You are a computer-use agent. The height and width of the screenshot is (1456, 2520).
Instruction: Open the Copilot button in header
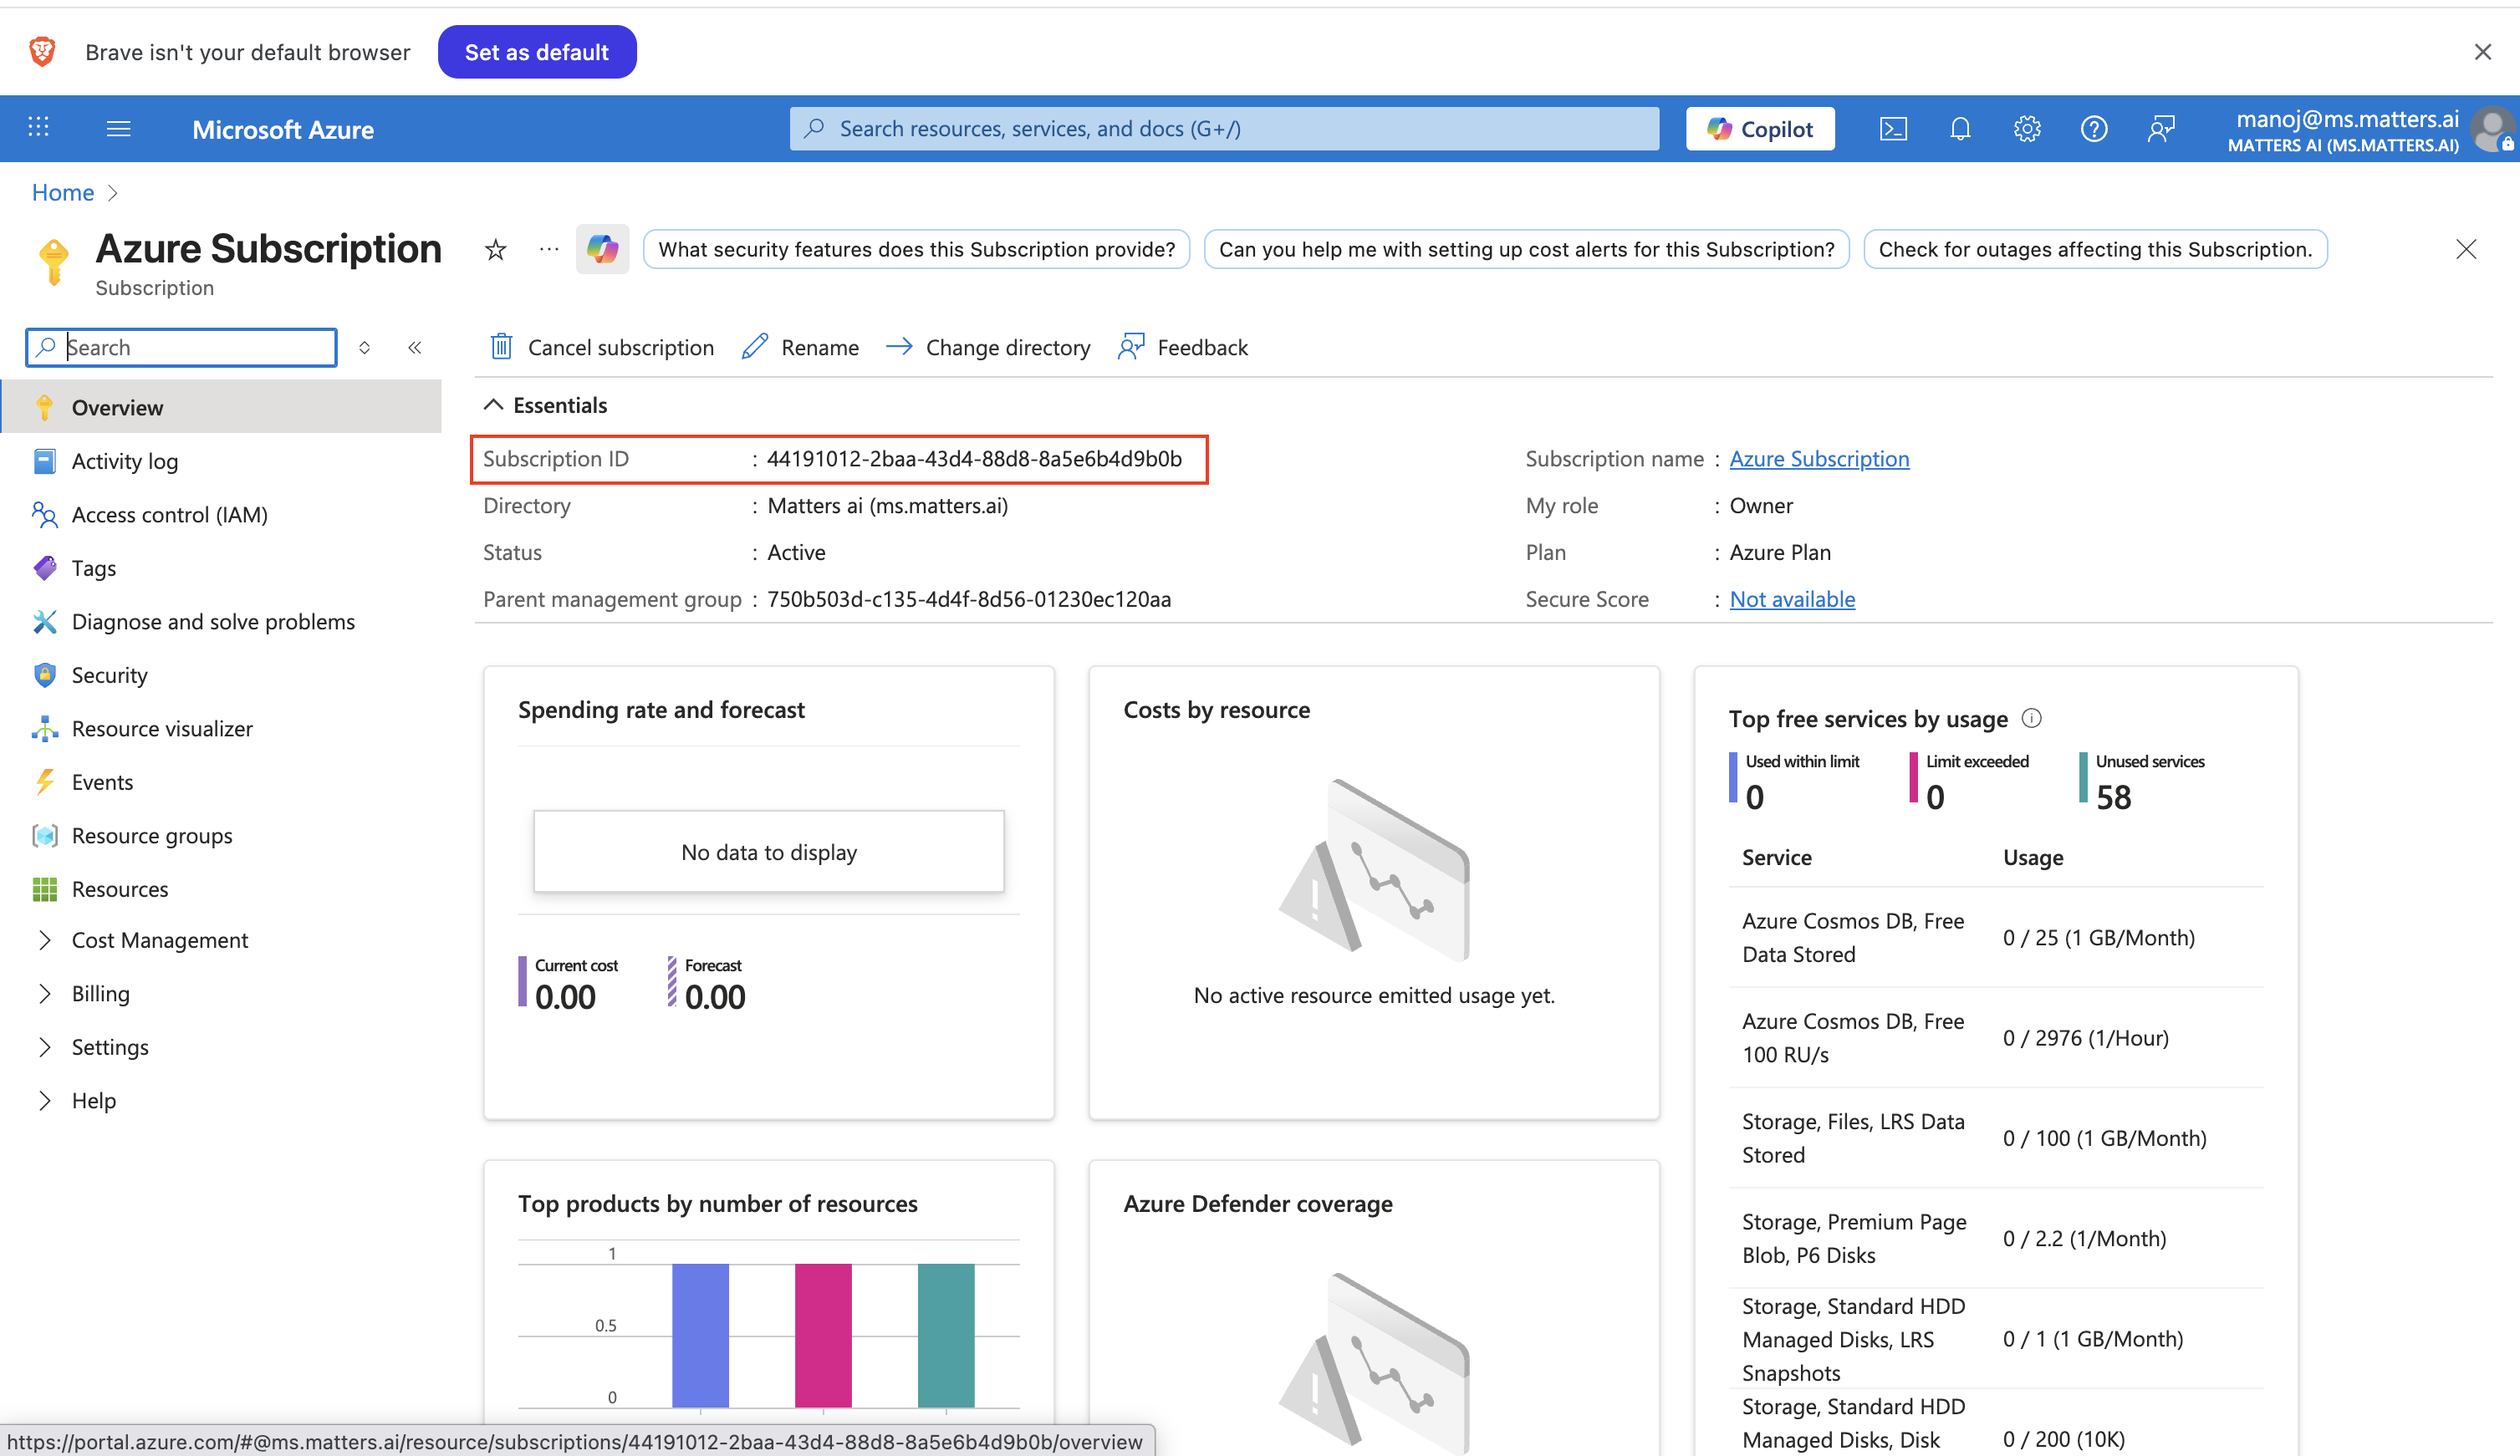[1760, 129]
